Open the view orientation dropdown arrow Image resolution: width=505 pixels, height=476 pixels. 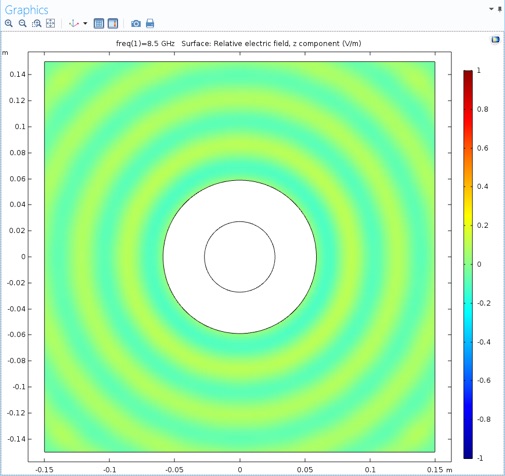85,23
